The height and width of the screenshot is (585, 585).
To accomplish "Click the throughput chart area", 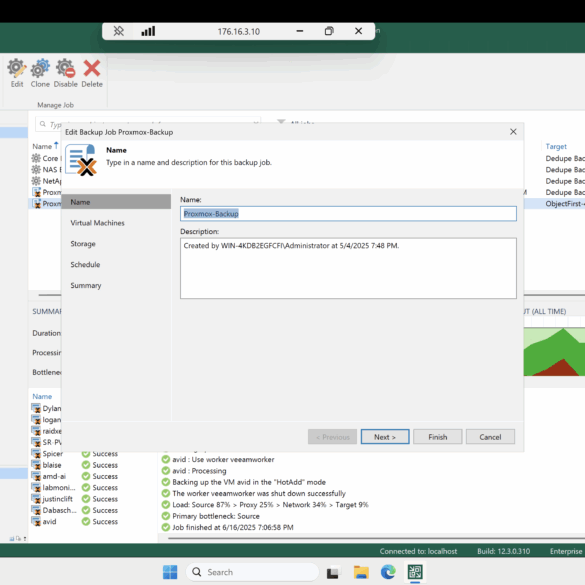I will pyautogui.click(x=554, y=351).
